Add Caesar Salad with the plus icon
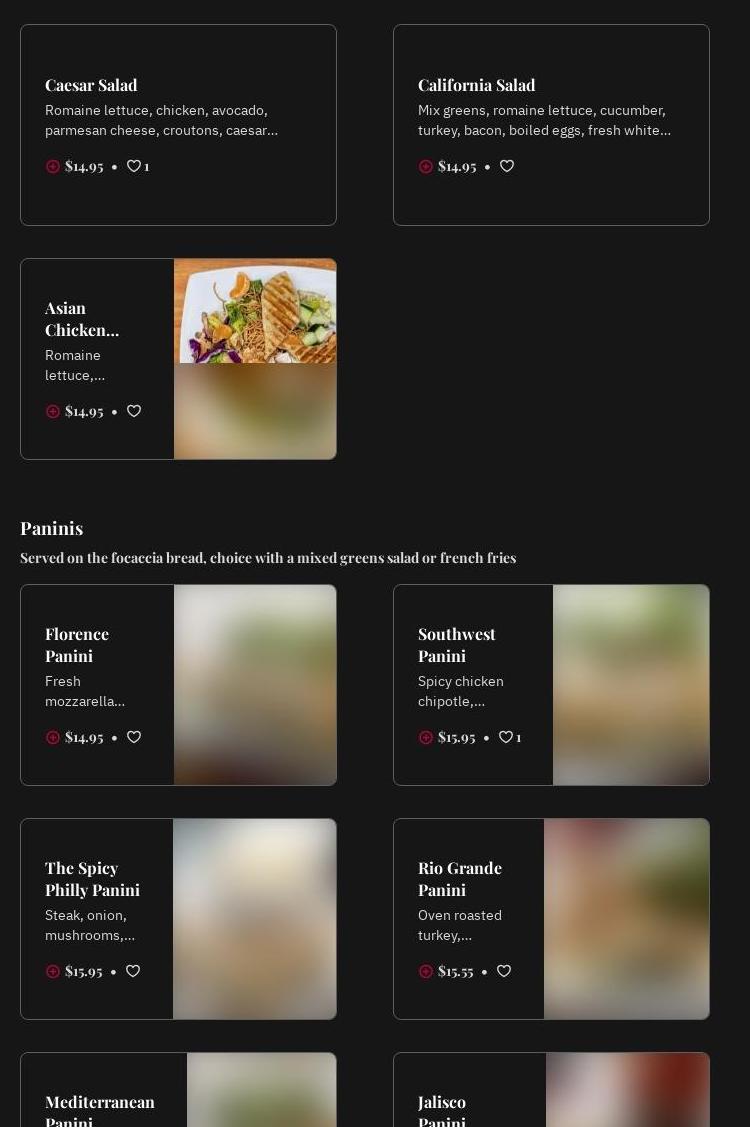This screenshot has height=1127, width=750. point(52,167)
